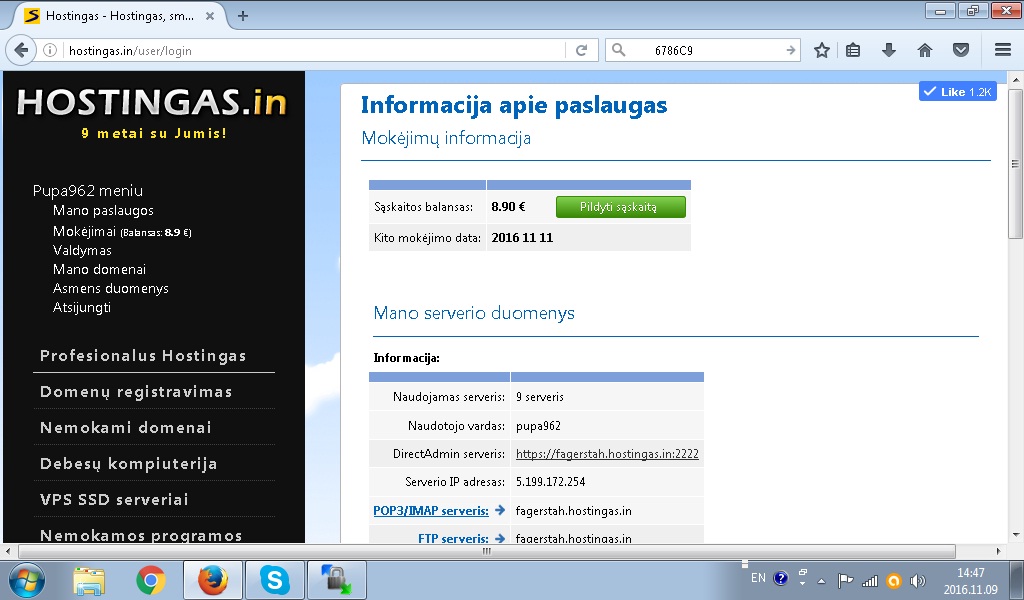This screenshot has height=600, width=1024.
Task: Show hidden tray icons arrow
Action: pyautogui.click(x=822, y=580)
